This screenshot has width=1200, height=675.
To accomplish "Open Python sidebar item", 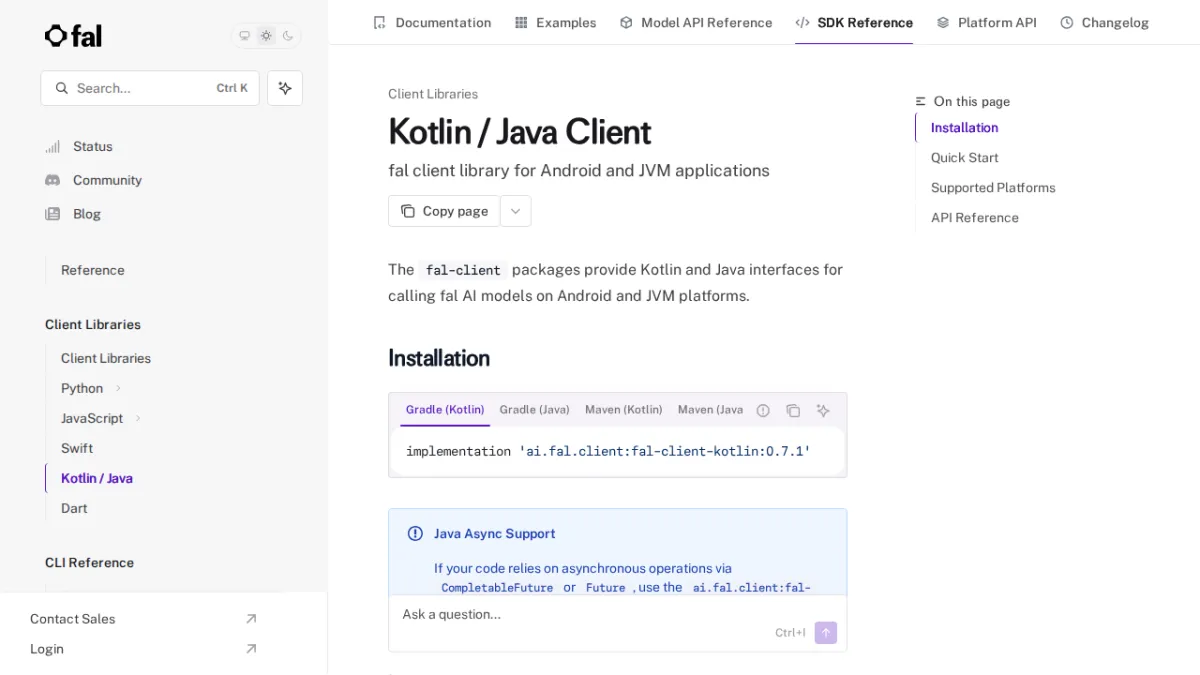I will pyautogui.click(x=82, y=388).
